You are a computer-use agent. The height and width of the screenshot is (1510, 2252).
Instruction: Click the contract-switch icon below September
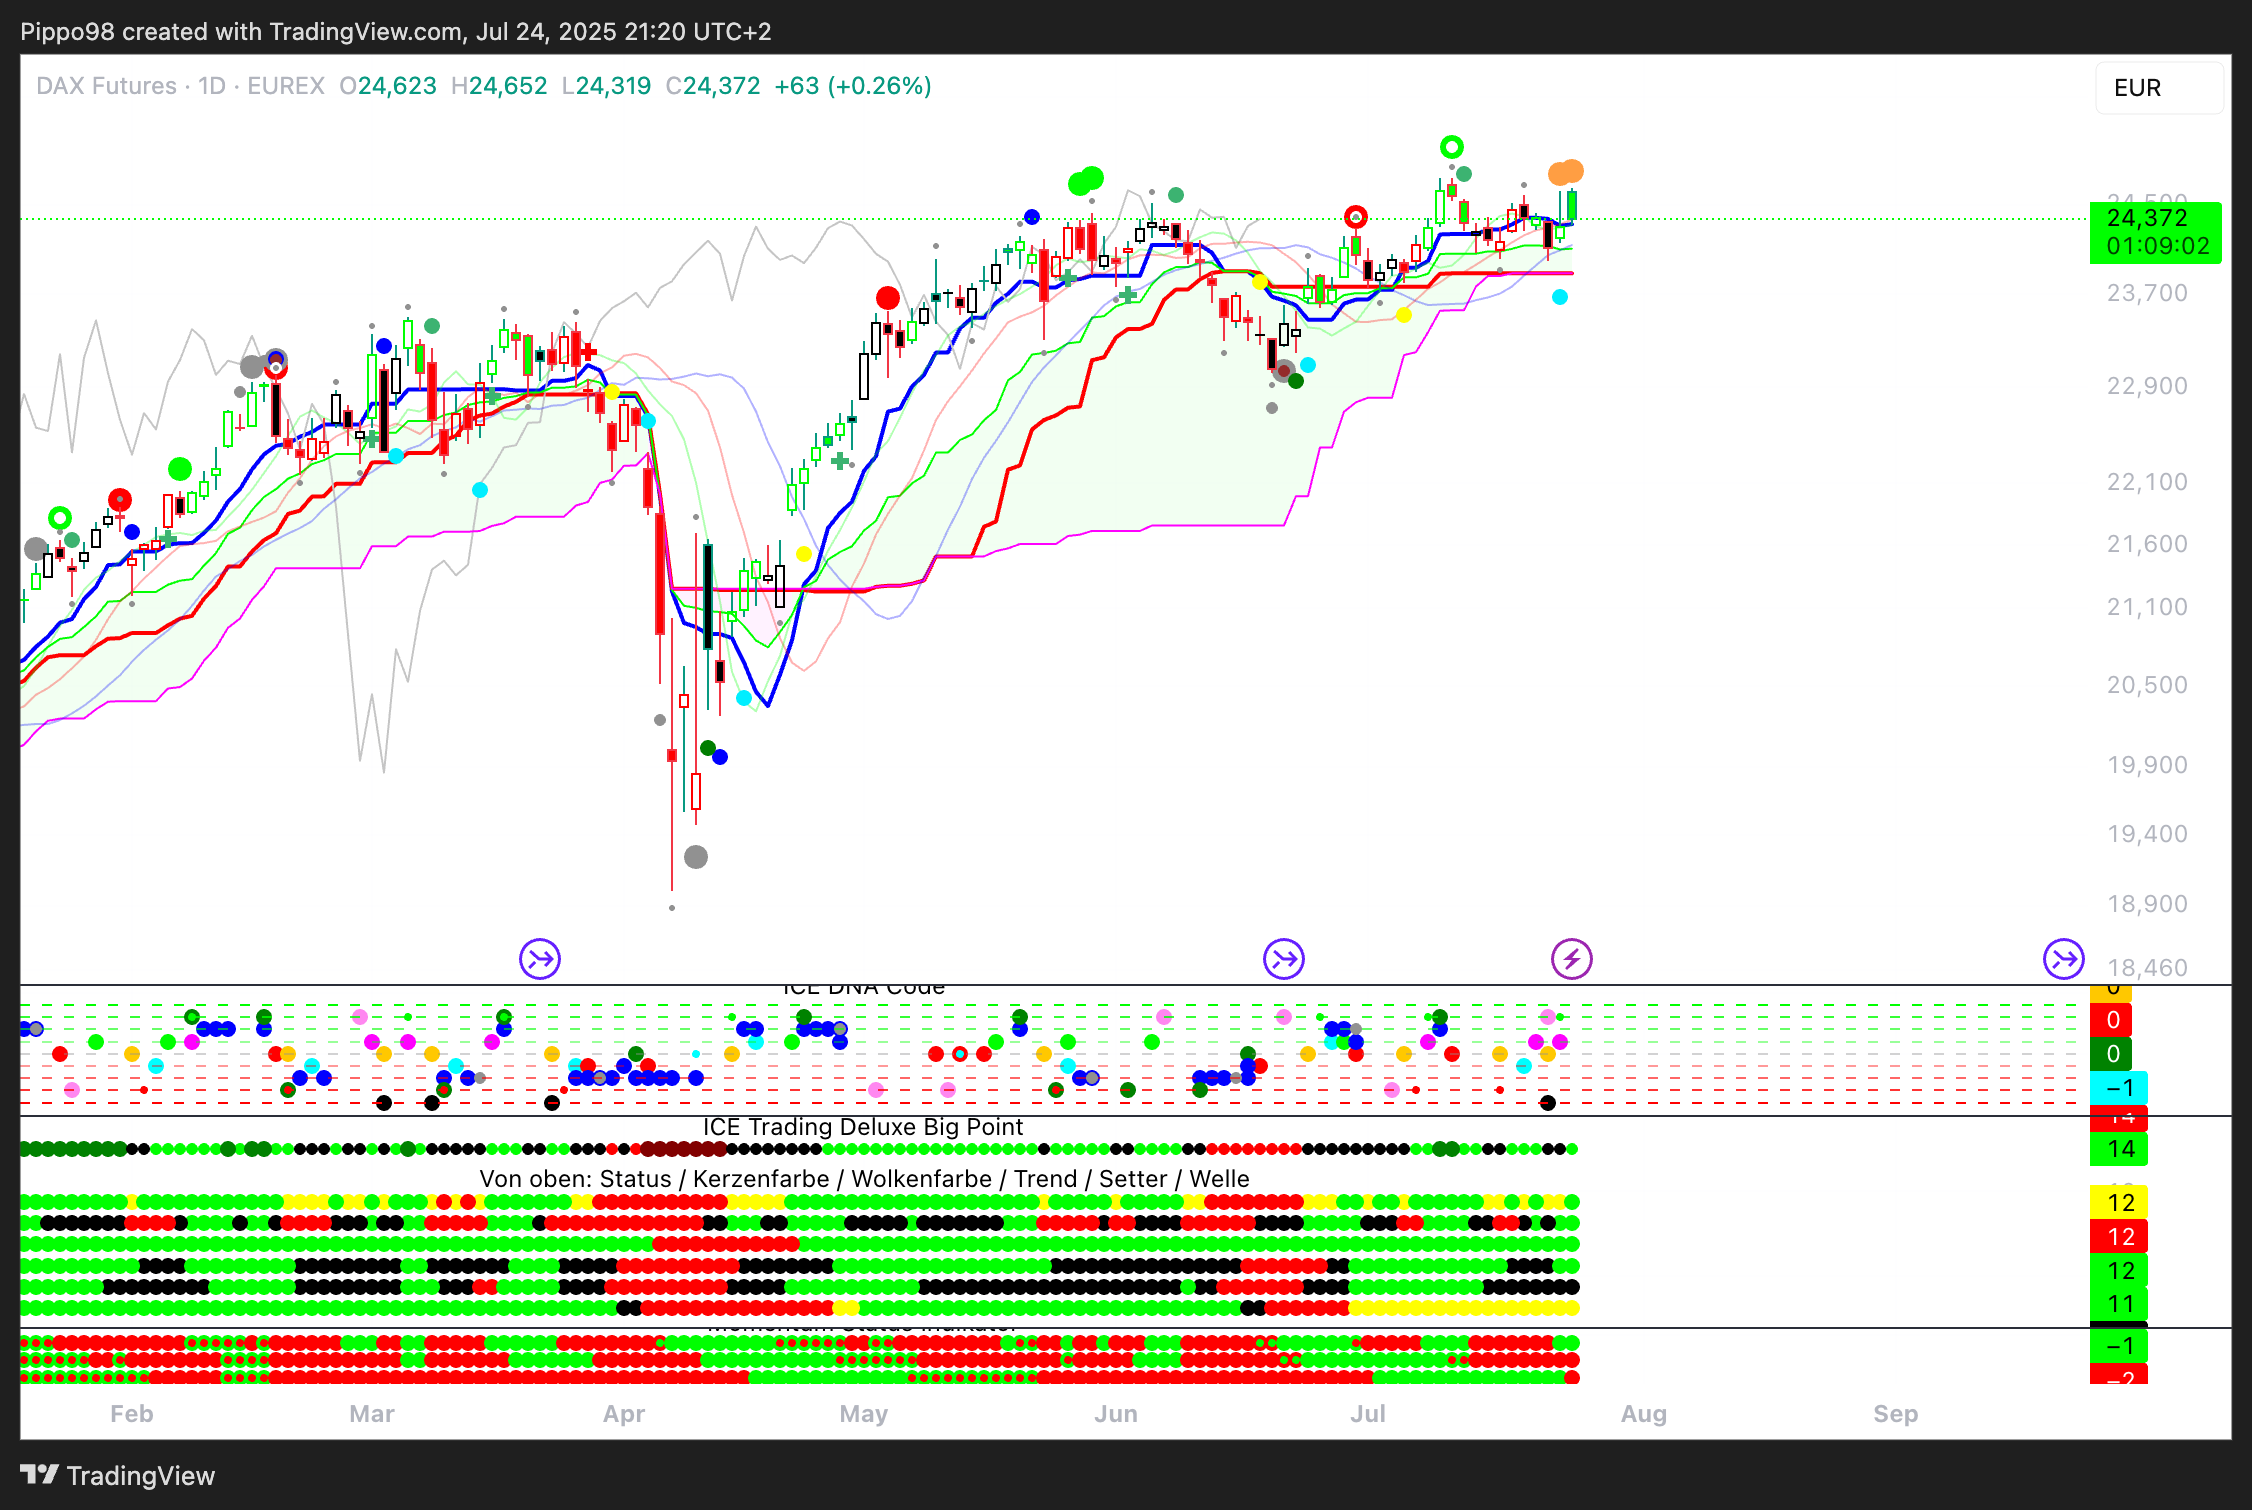pos(2063,960)
